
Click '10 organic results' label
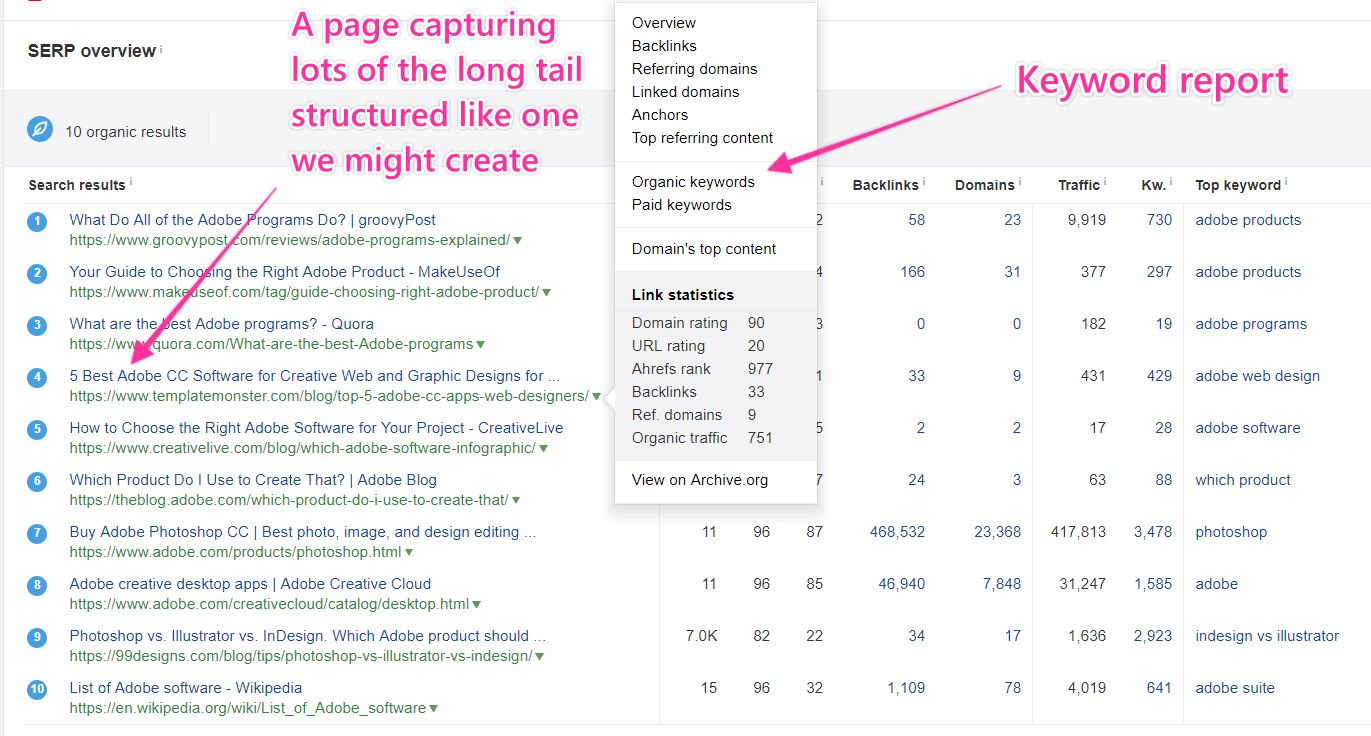pyautogui.click(x=126, y=131)
